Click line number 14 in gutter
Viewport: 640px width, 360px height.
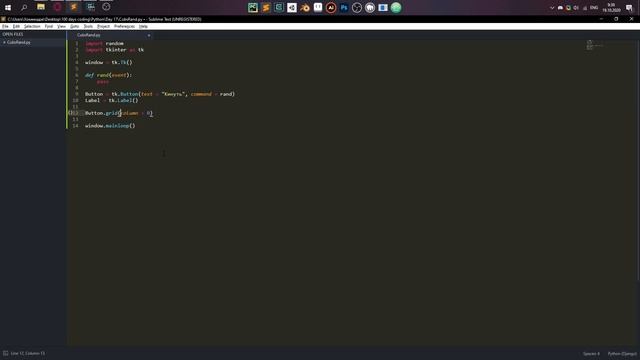click(76, 126)
